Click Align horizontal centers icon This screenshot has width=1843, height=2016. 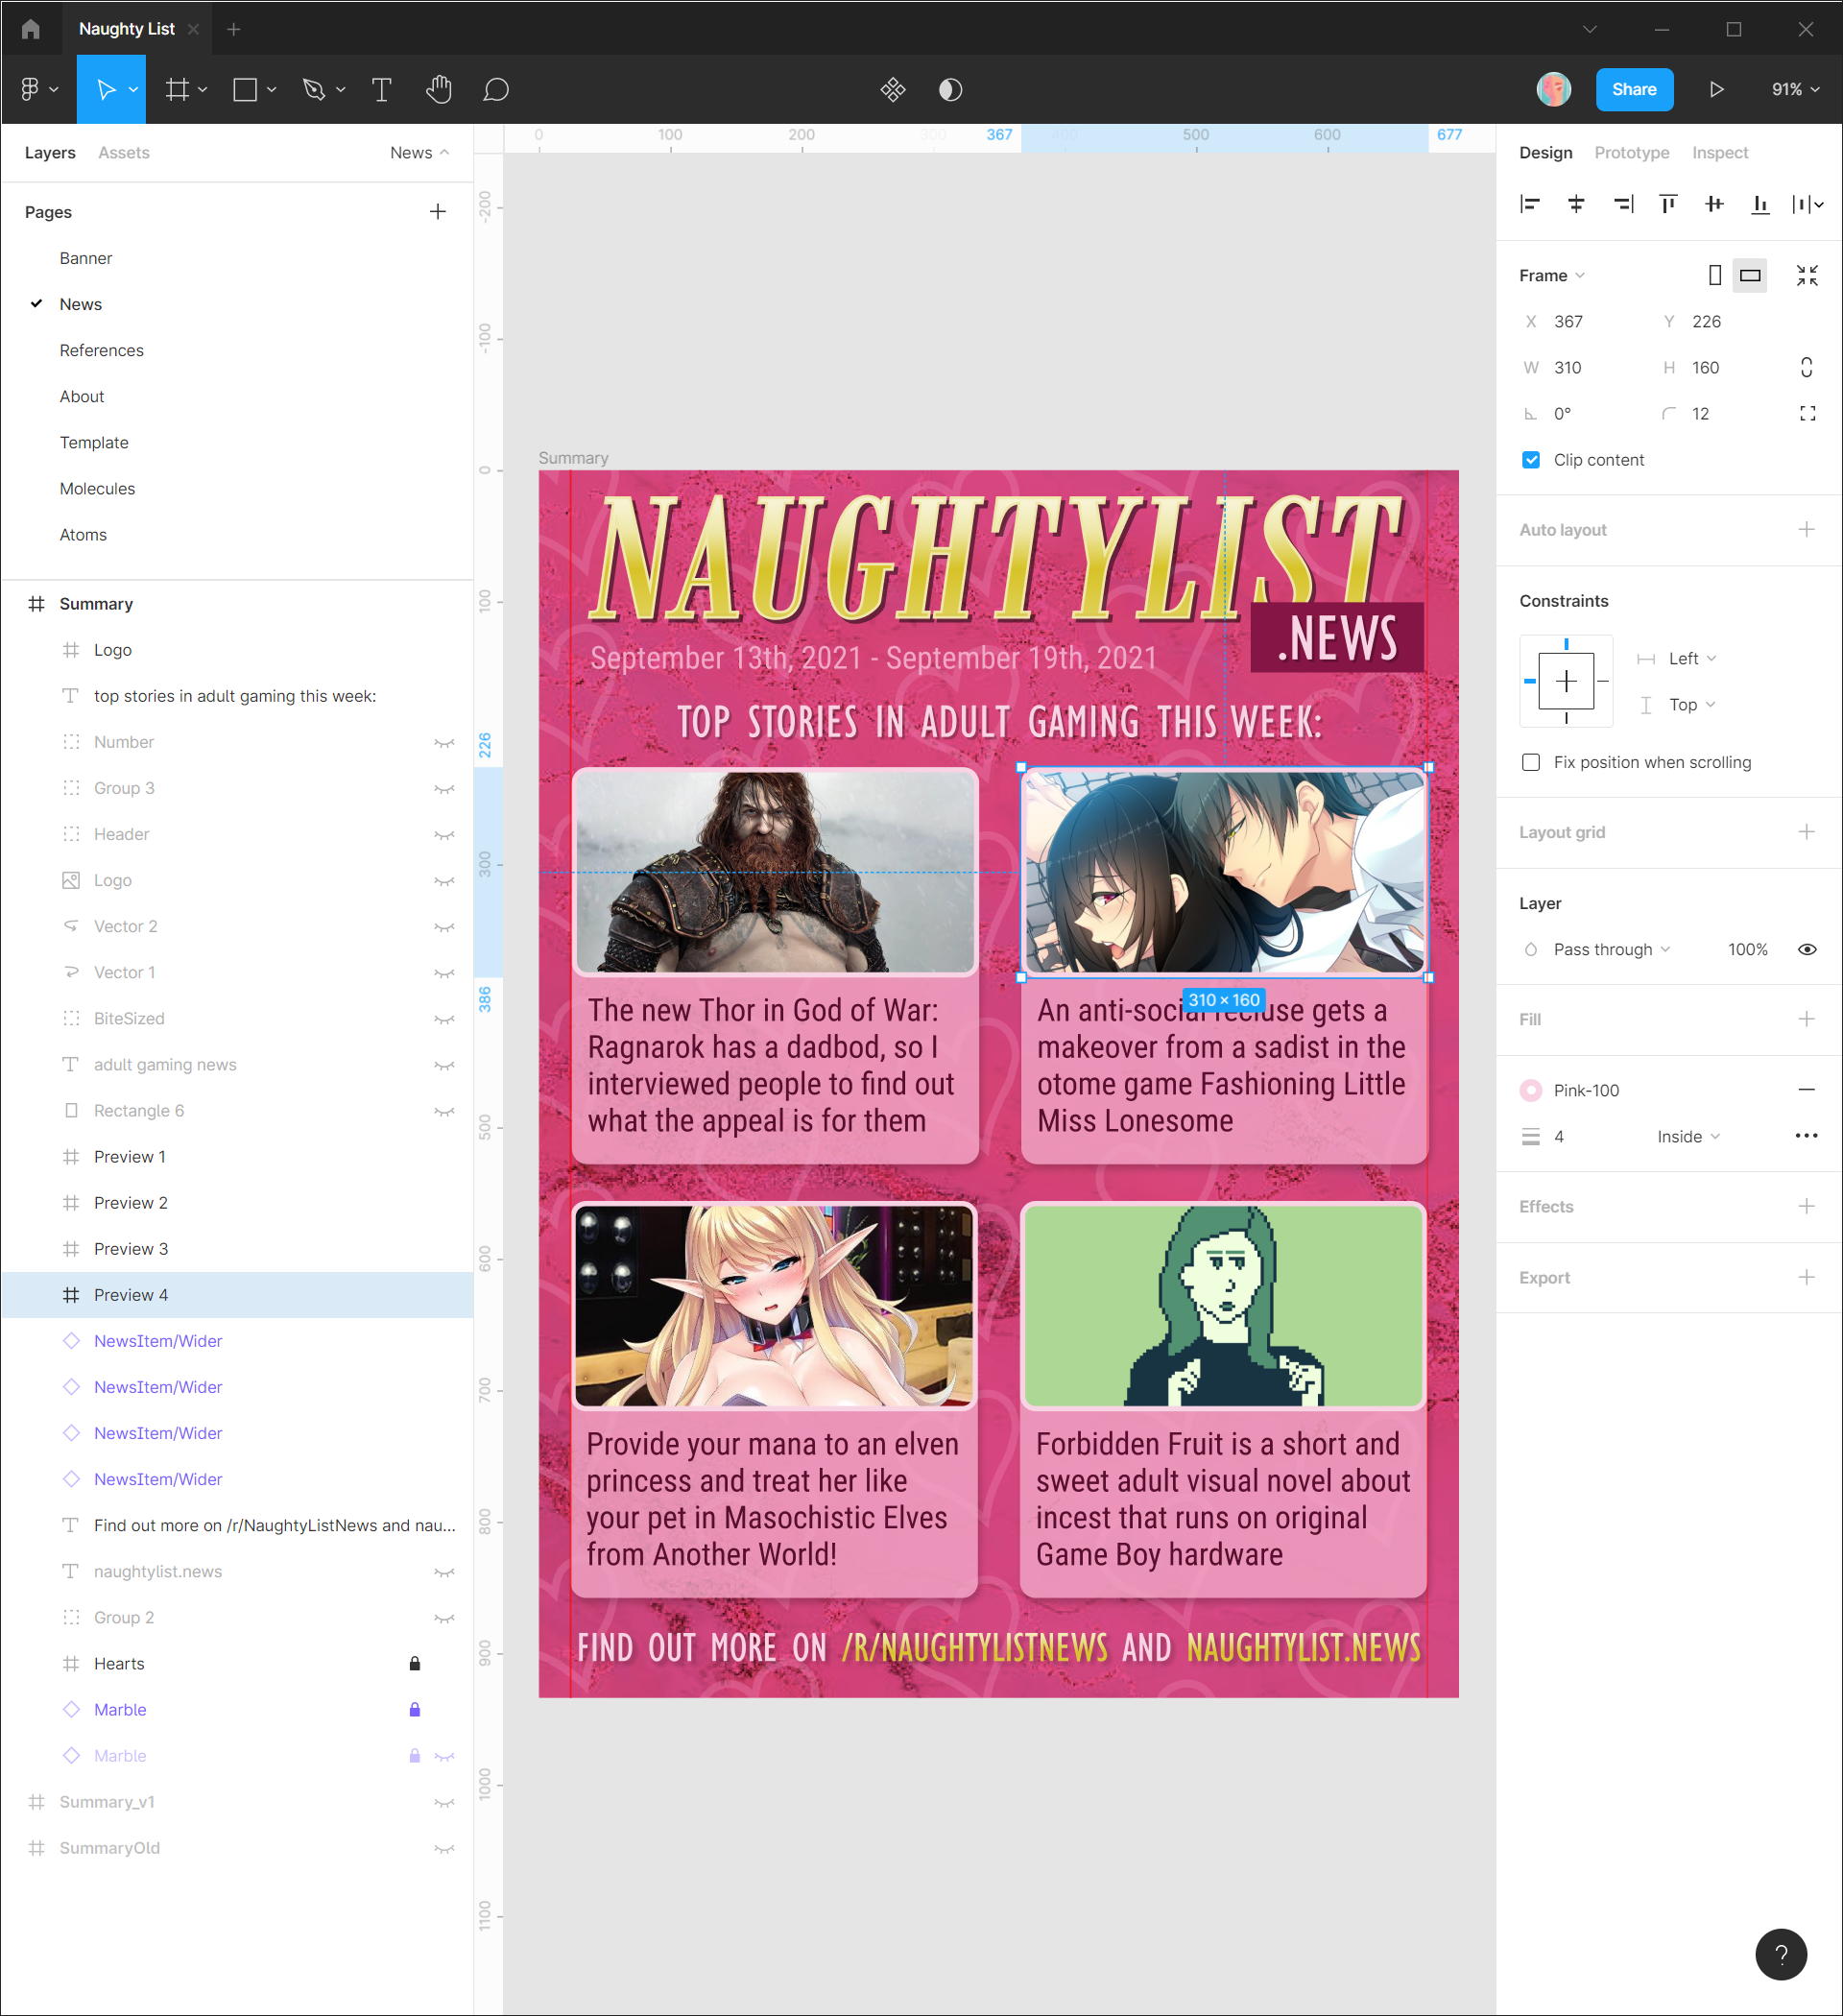click(x=1576, y=204)
